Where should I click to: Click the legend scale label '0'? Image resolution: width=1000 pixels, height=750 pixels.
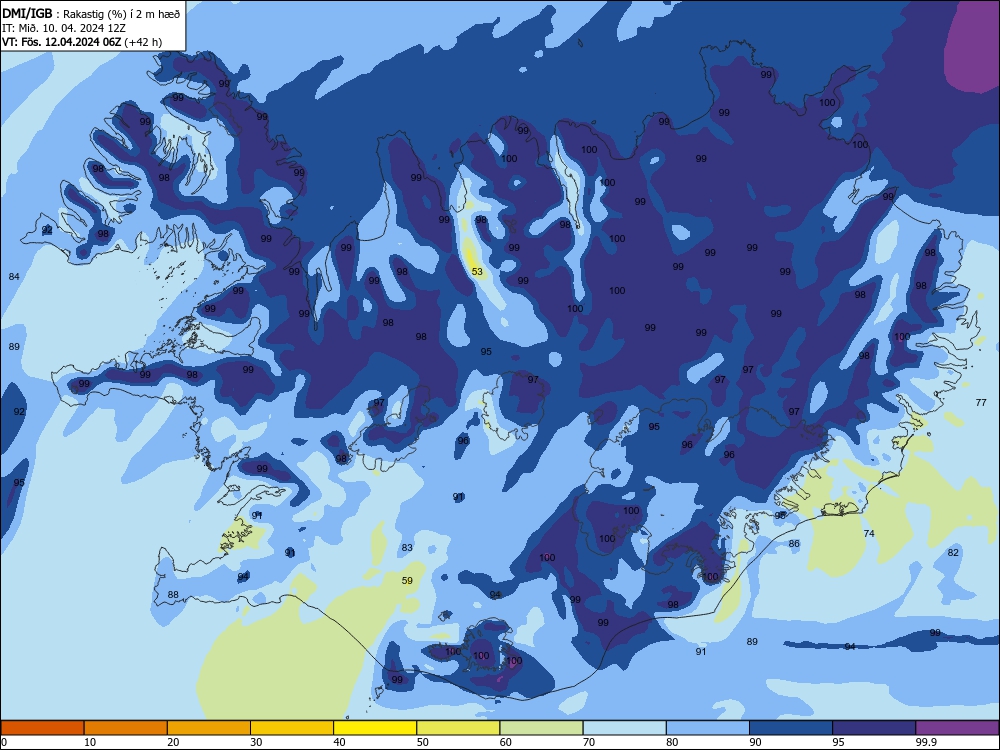pyautogui.click(x=4, y=742)
